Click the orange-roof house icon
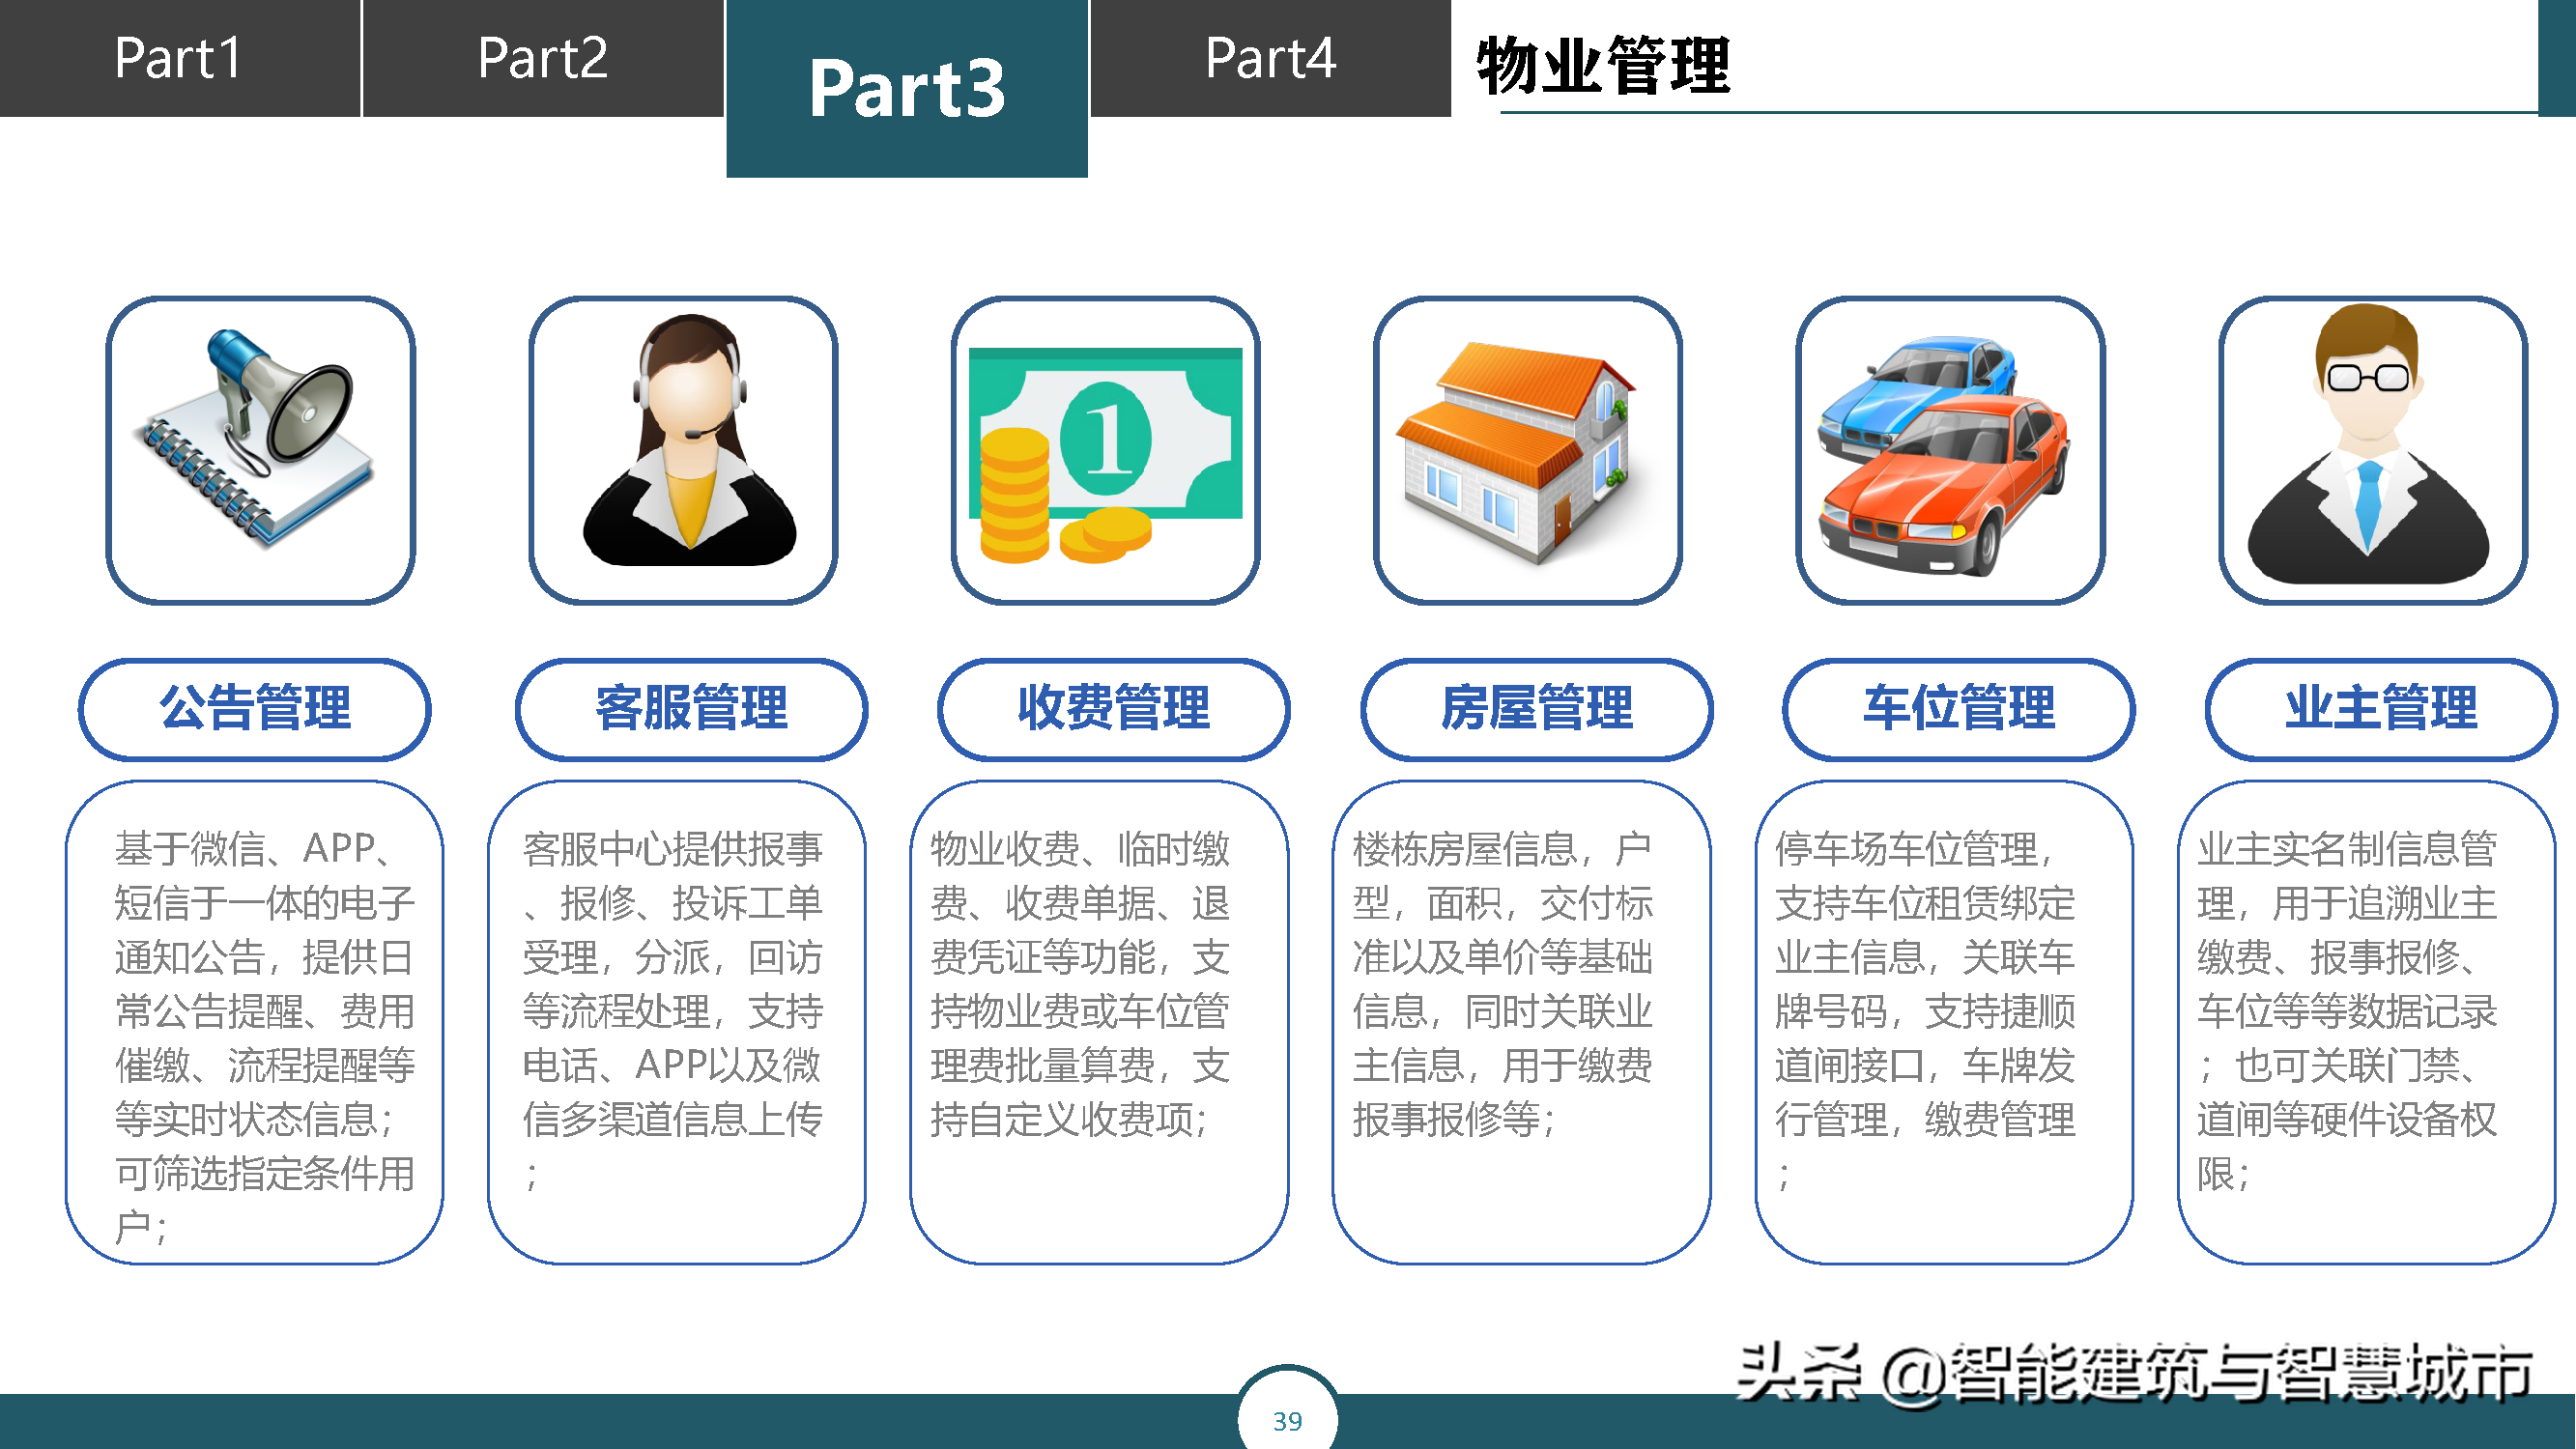Image resolution: width=2576 pixels, height=1449 pixels. pos(1529,450)
